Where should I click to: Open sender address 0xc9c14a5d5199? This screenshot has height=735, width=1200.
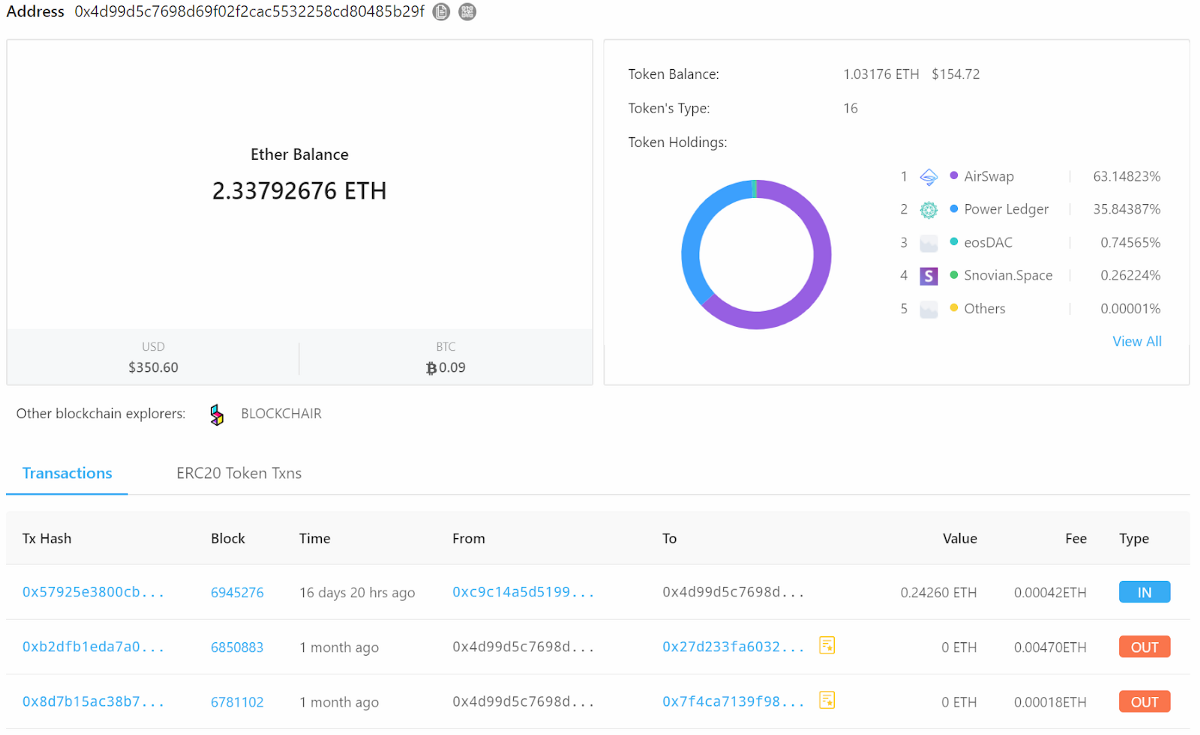pos(523,592)
